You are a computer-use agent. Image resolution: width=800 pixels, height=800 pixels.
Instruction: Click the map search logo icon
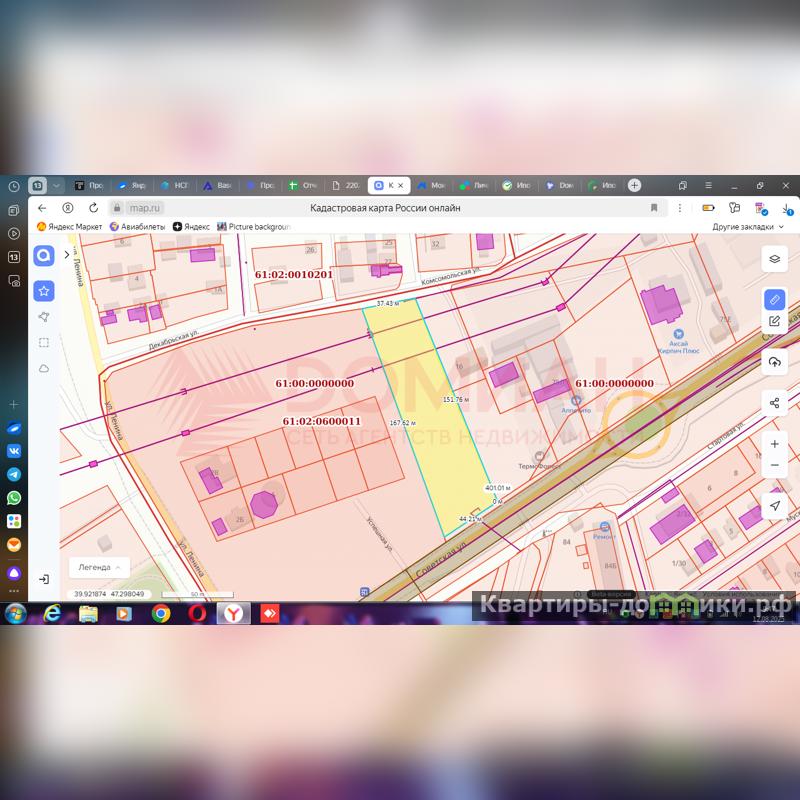tap(44, 256)
